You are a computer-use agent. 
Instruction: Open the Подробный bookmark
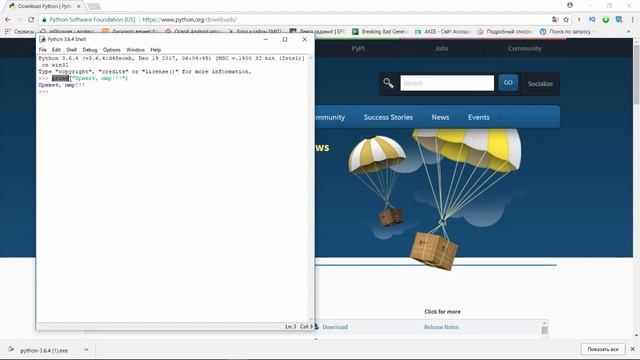[504, 31]
